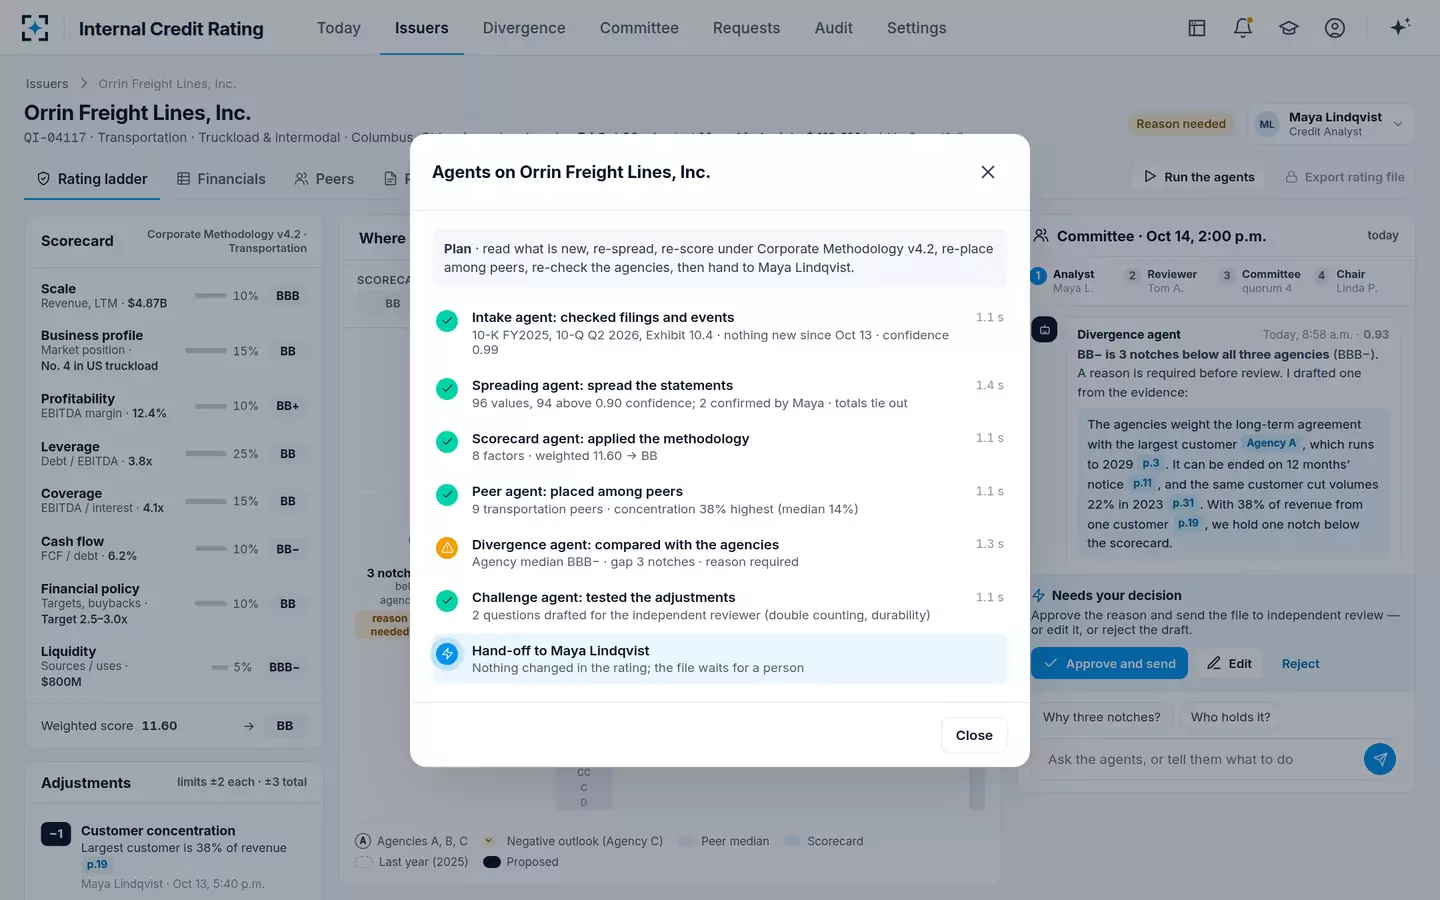Click the Divergence agent warning icon
Screen dimensions: 1440x900
[x=447, y=548]
